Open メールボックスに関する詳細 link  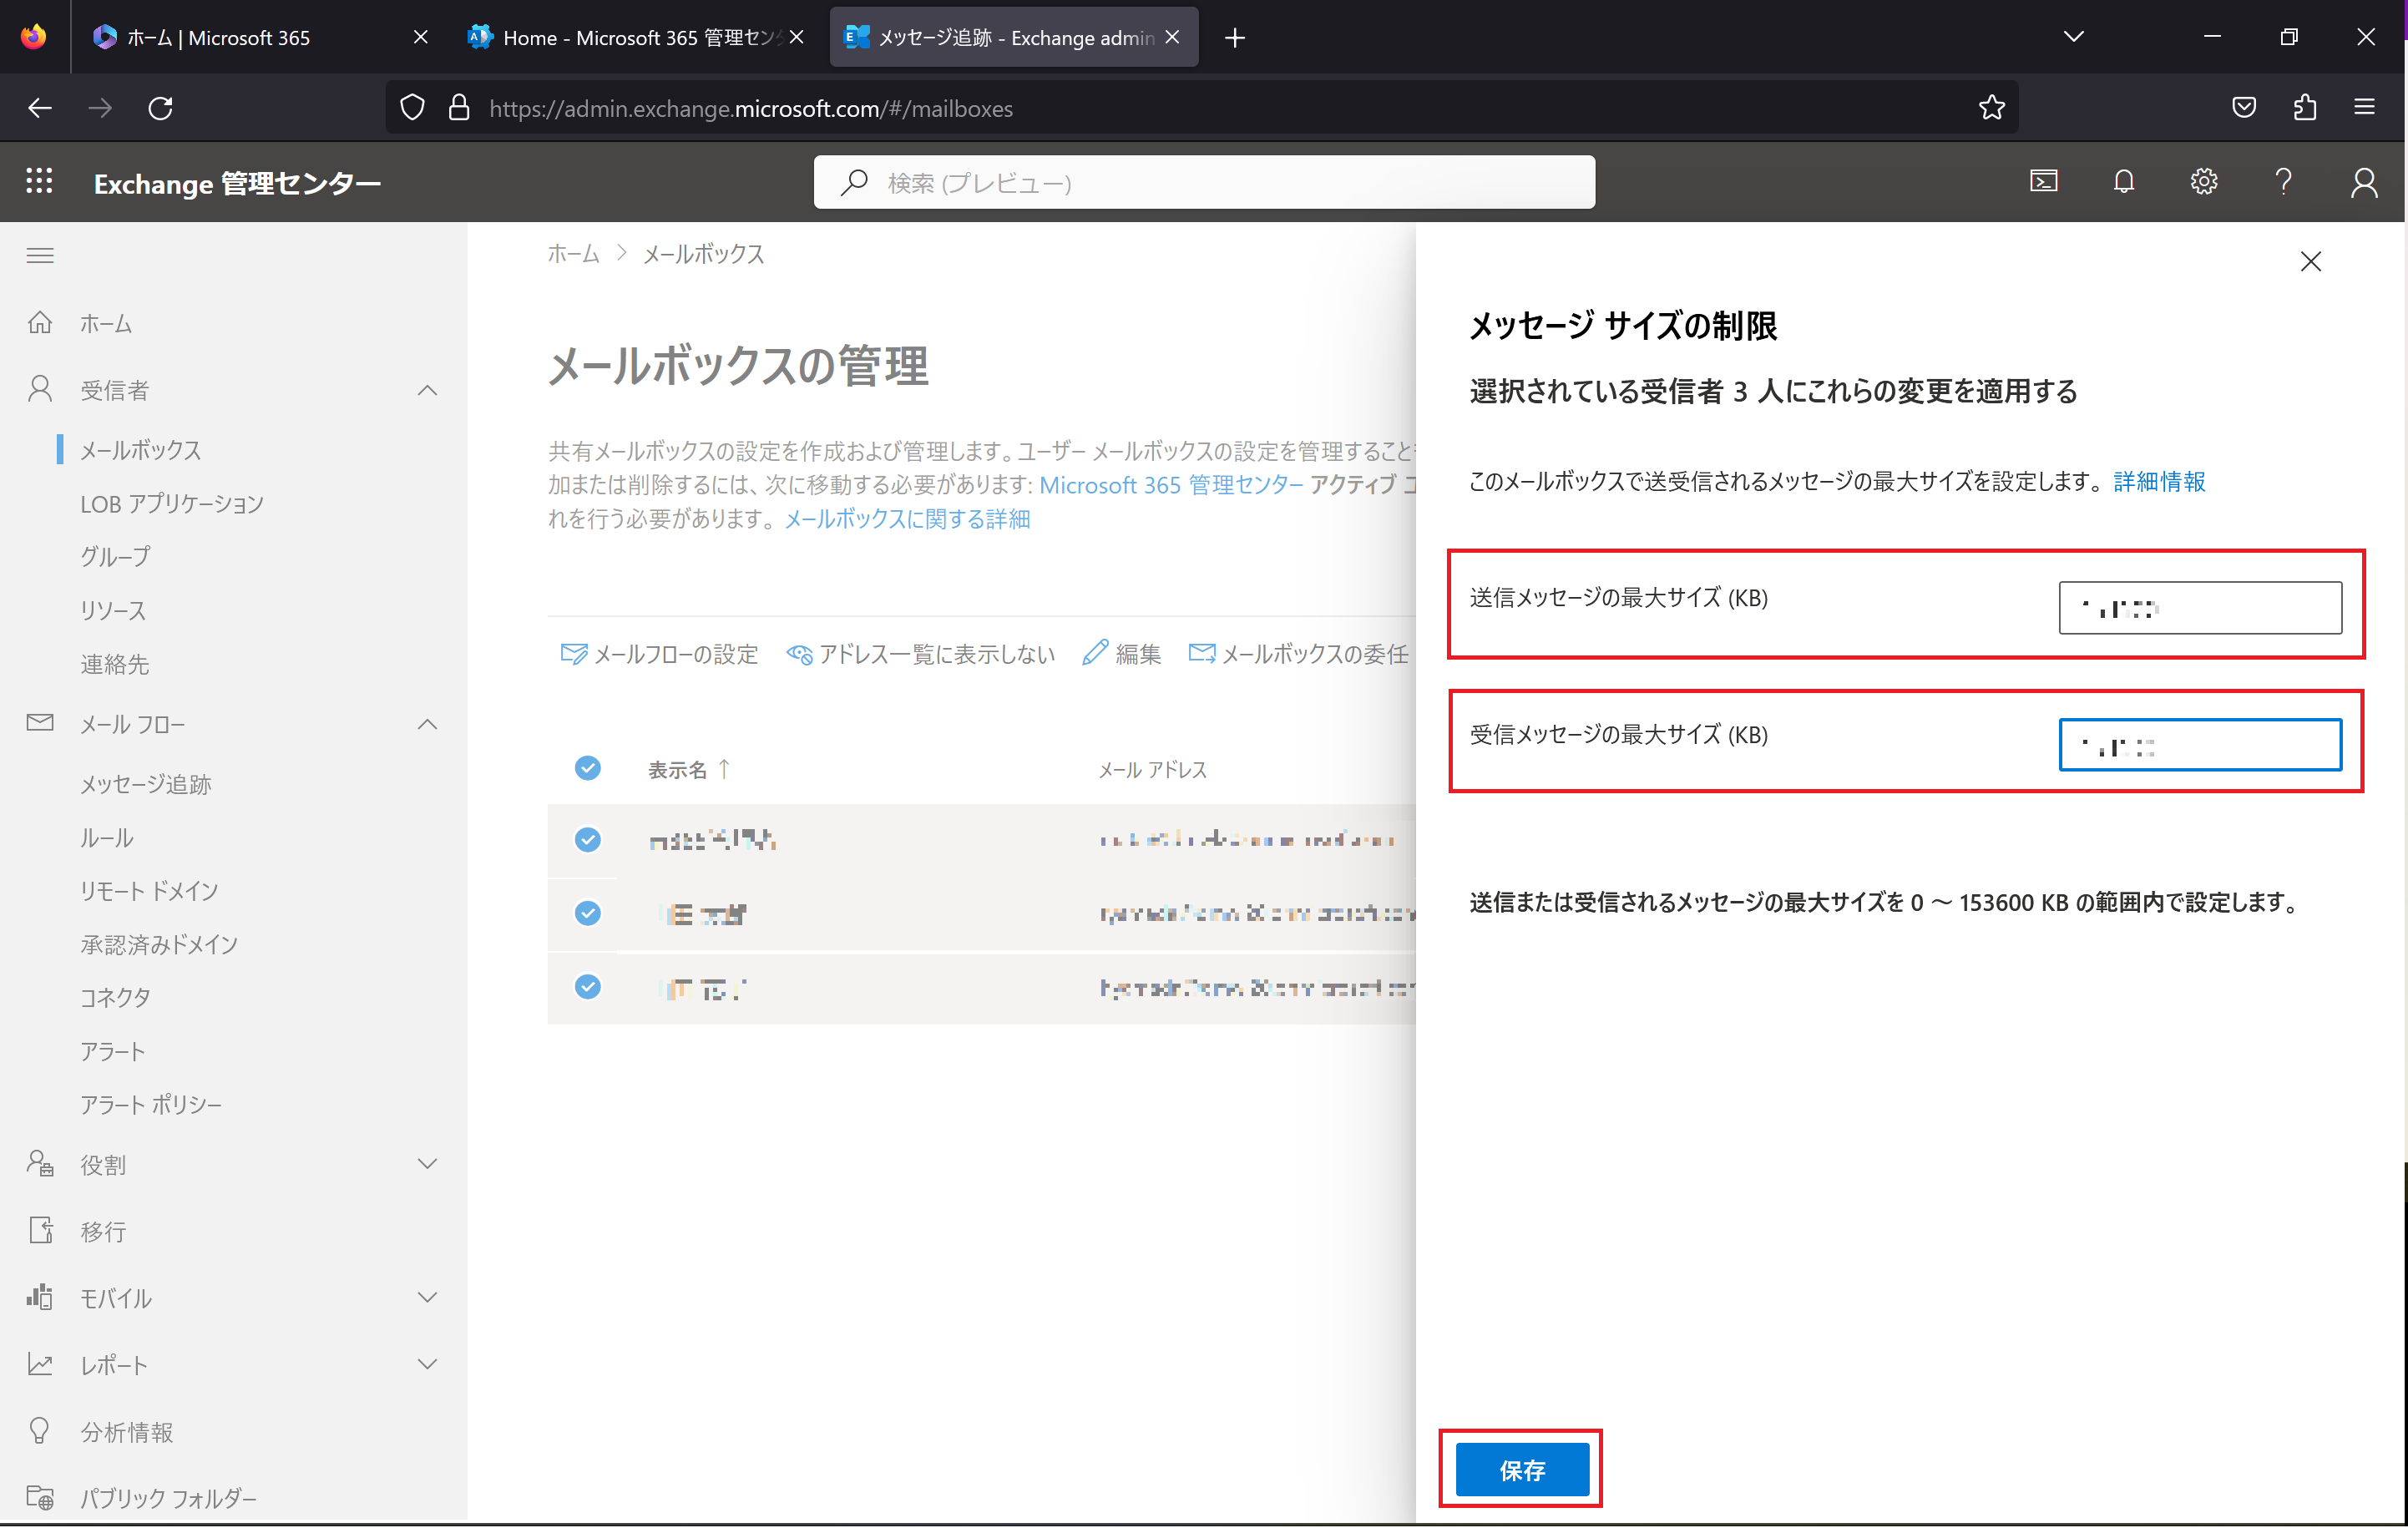point(907,519)
